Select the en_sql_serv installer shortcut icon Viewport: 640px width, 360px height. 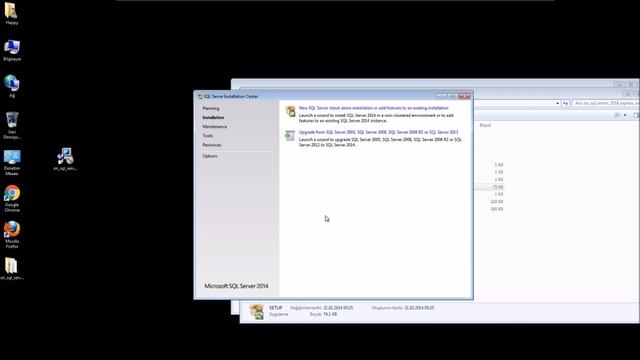click(x=65, y=159)
